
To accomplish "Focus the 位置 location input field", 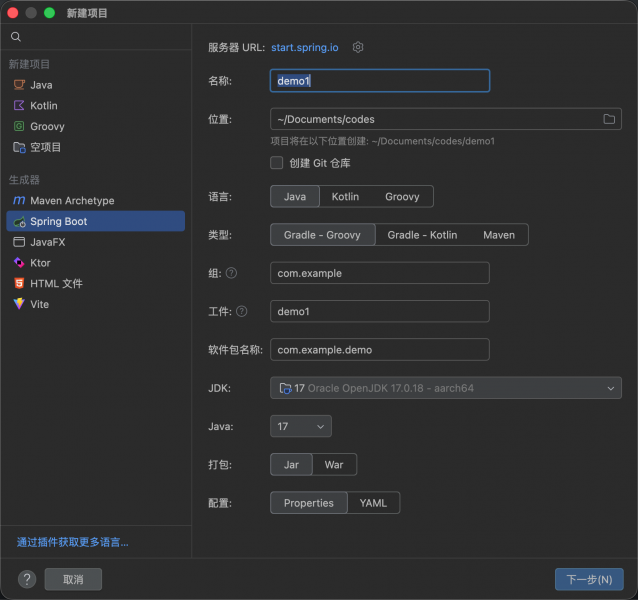I will coord(446,119).
